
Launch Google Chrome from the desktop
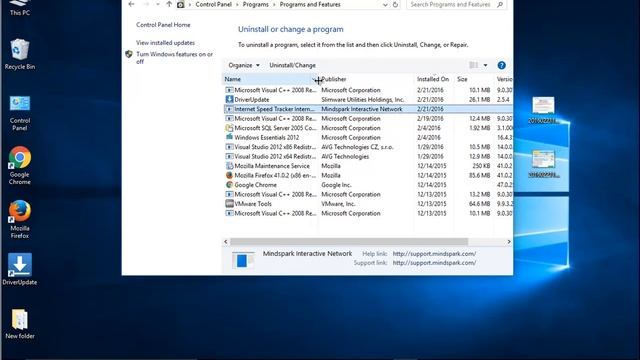click(20, 165)
